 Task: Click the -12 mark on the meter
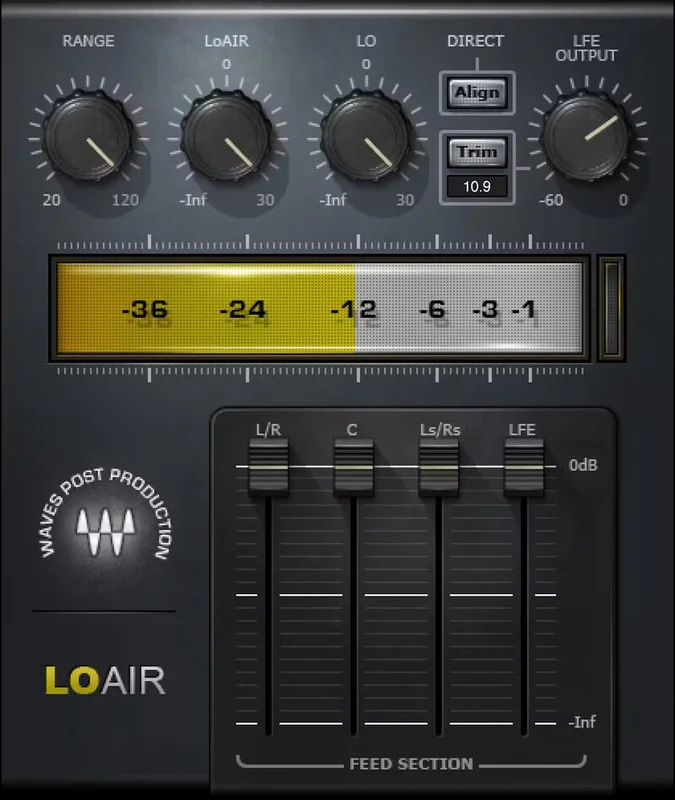[x=354, y=309]
